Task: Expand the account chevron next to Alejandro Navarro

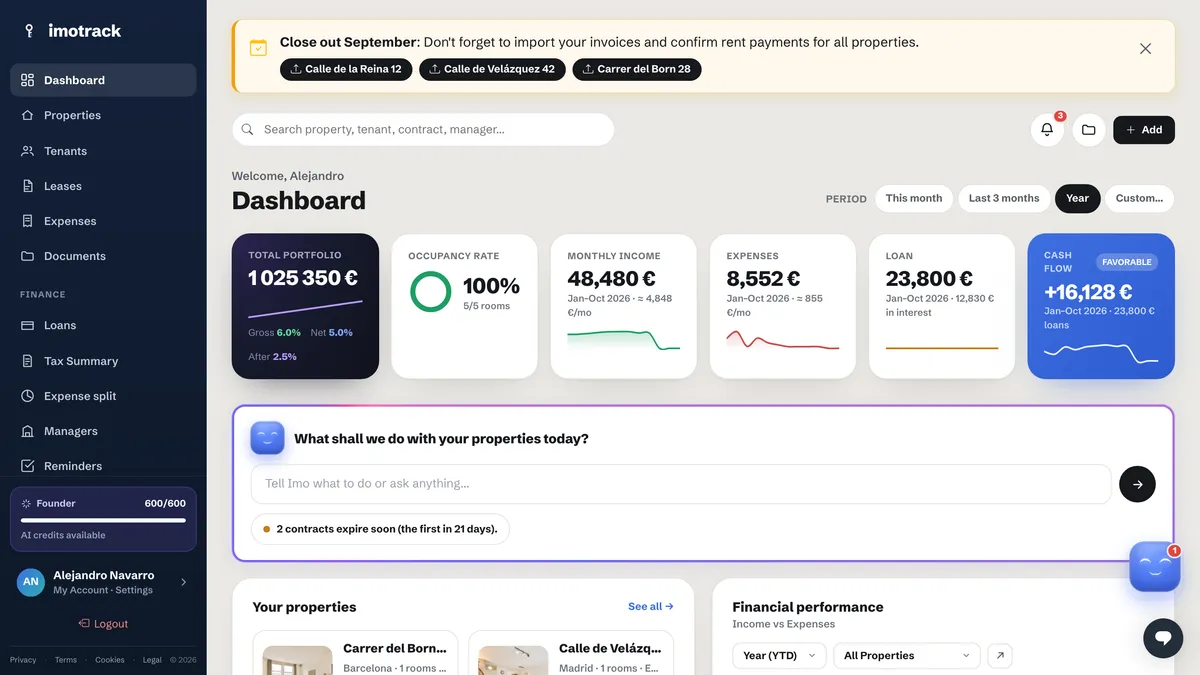Action: point(183,582)
